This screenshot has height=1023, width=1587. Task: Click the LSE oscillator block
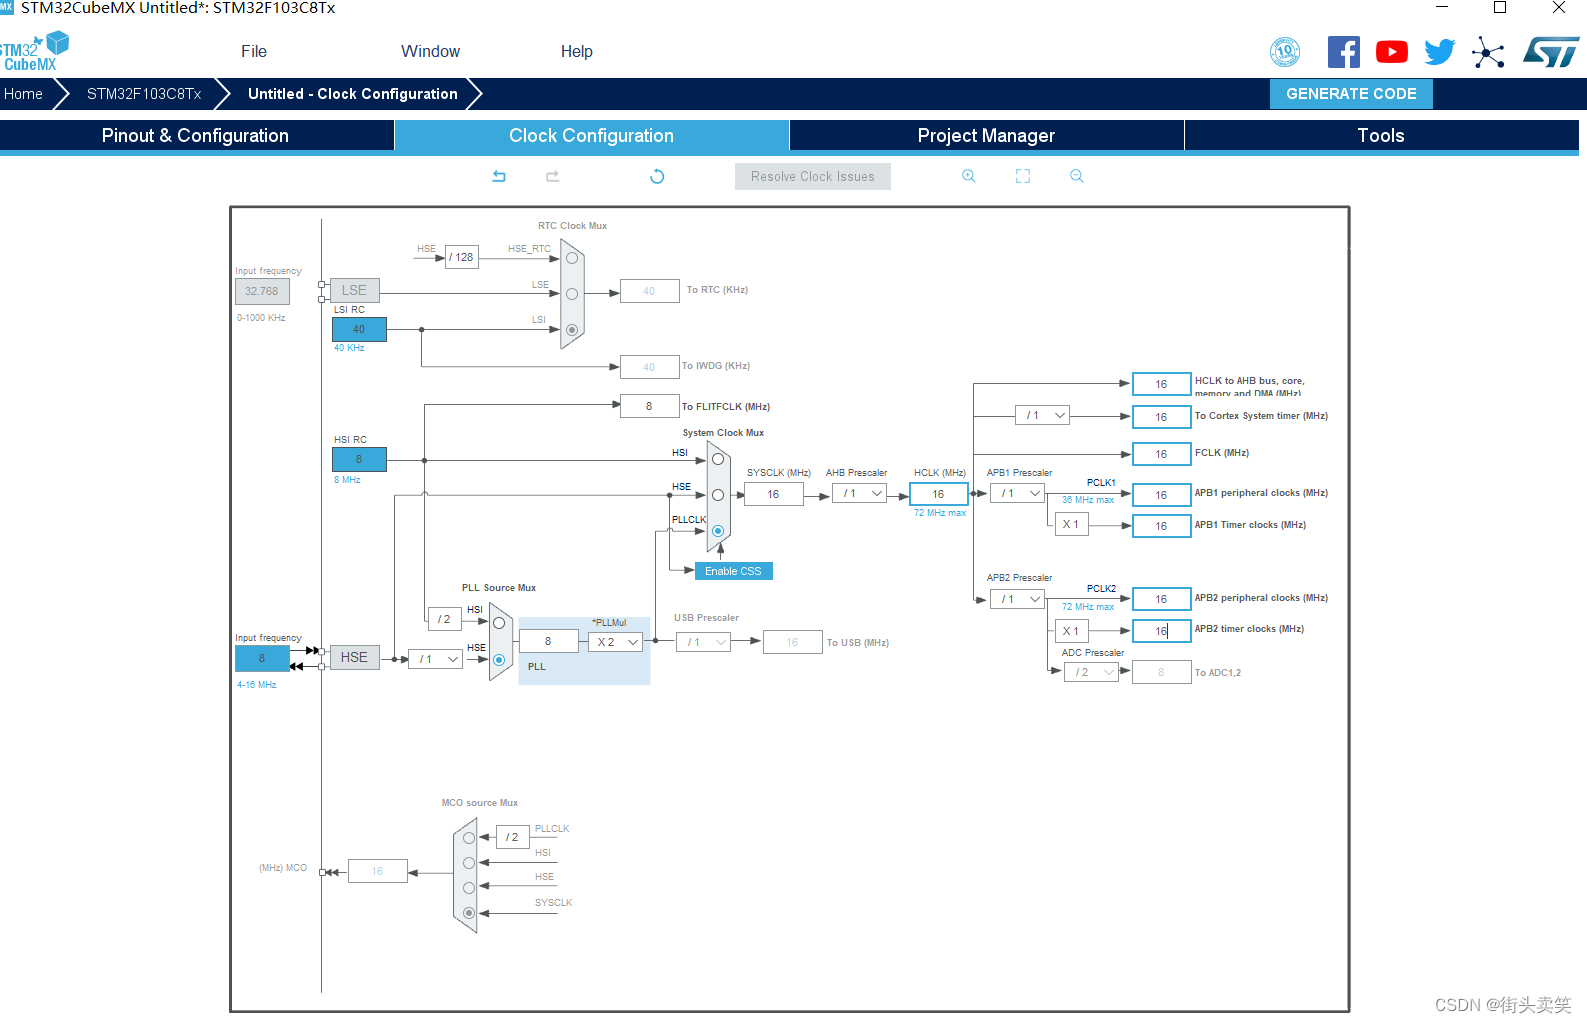[355, 291]
